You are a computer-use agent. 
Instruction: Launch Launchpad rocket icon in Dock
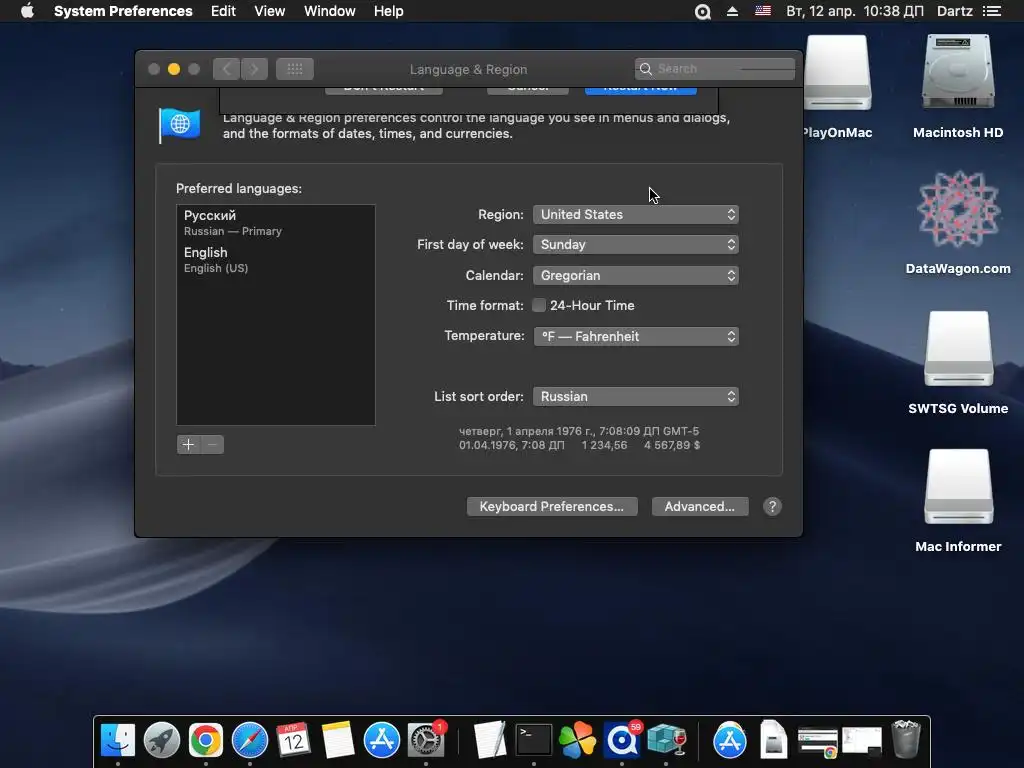point(162,740)
